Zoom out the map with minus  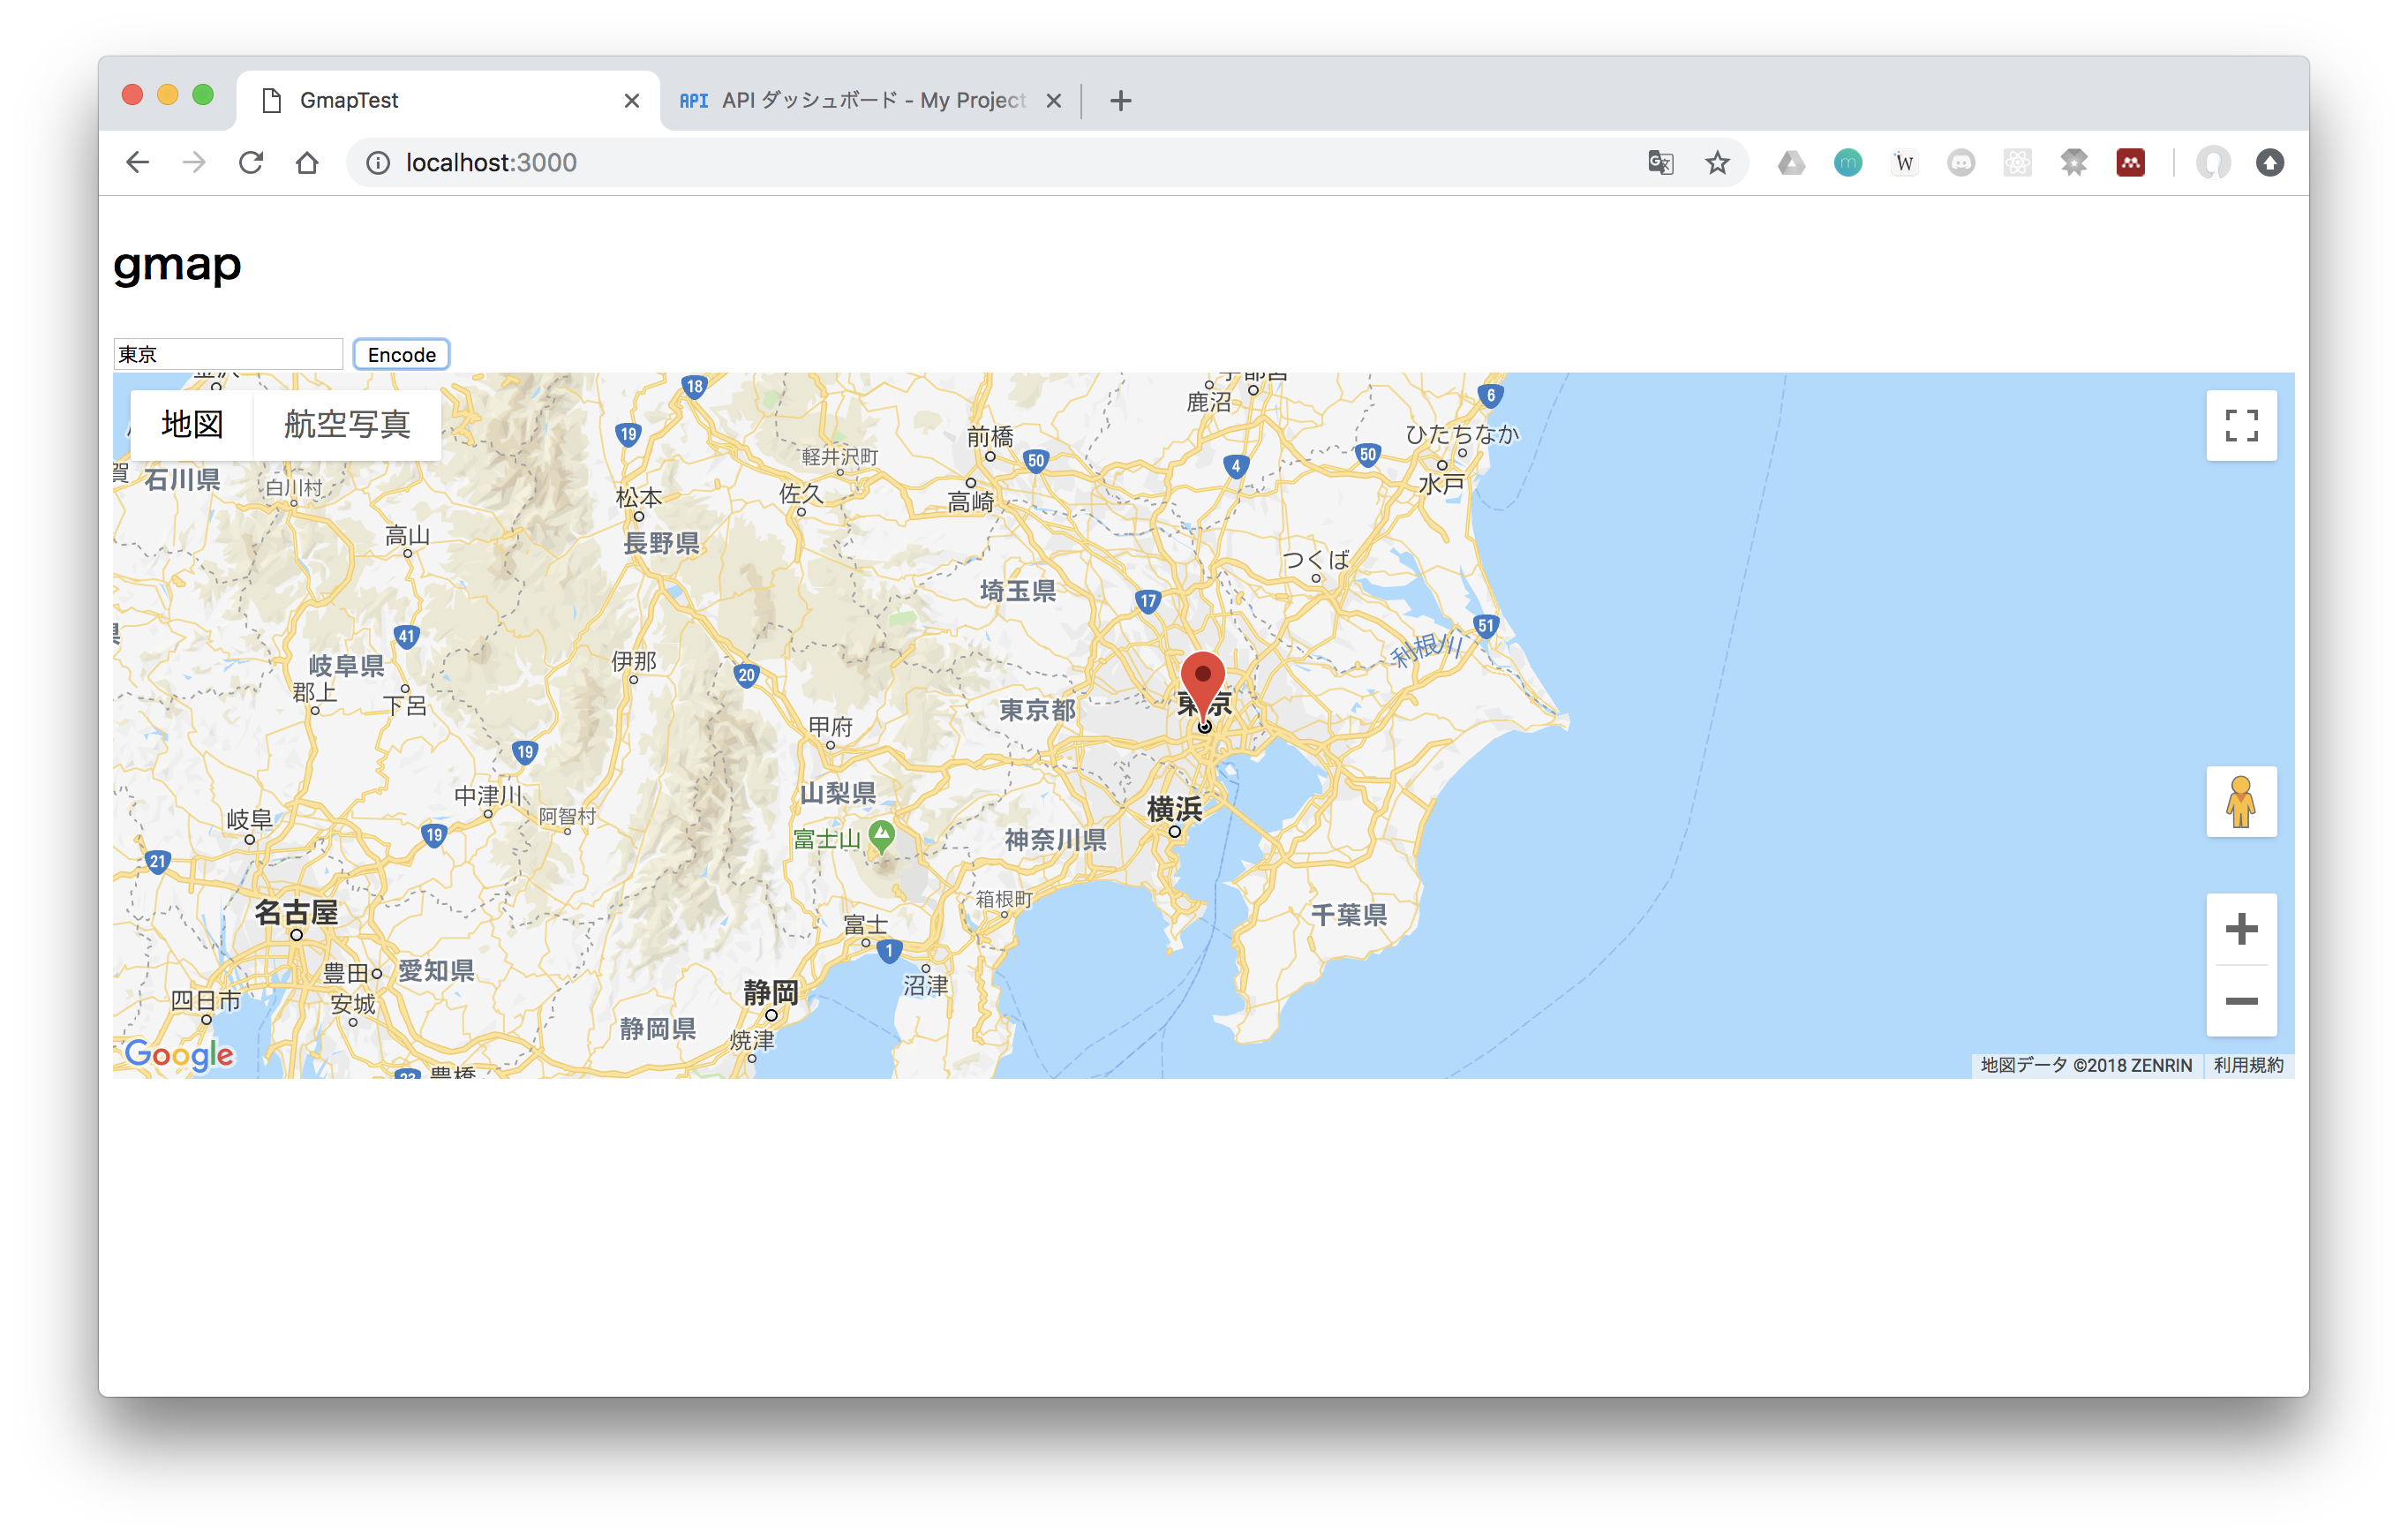pos(2241,1001)
